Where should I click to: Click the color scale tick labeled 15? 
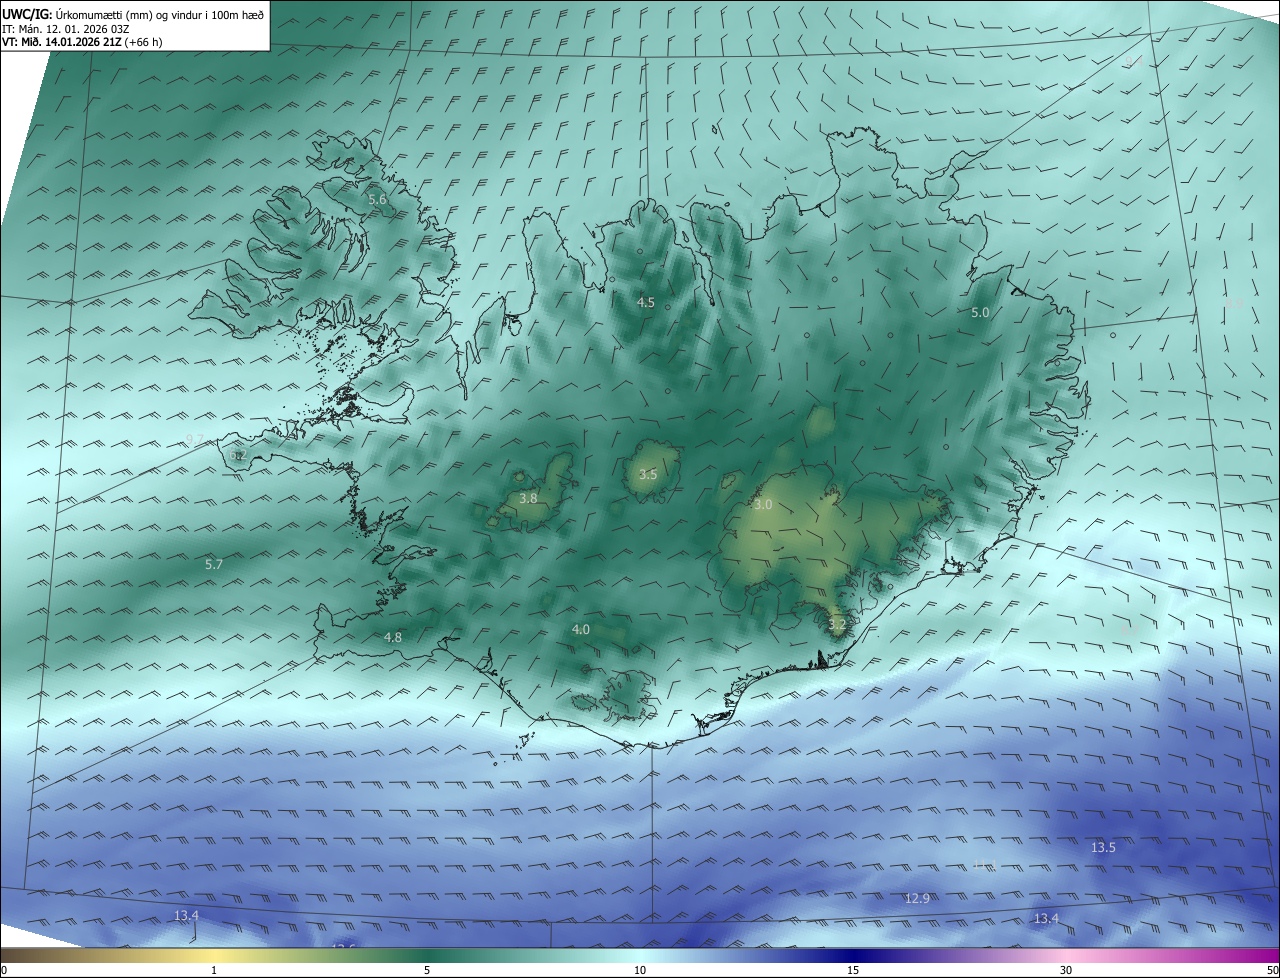coord(853,970)
